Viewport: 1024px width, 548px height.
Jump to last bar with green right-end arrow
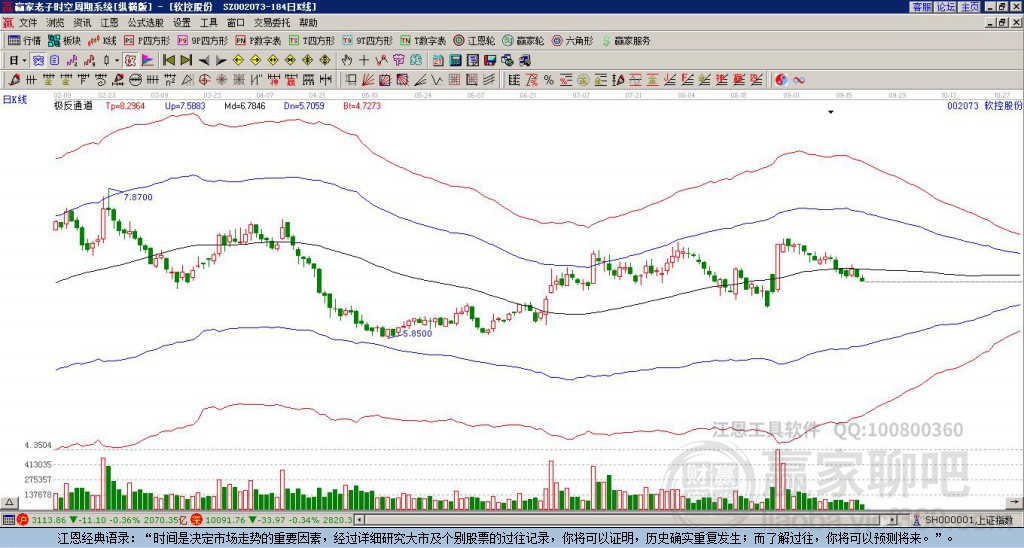pos(186,60)
